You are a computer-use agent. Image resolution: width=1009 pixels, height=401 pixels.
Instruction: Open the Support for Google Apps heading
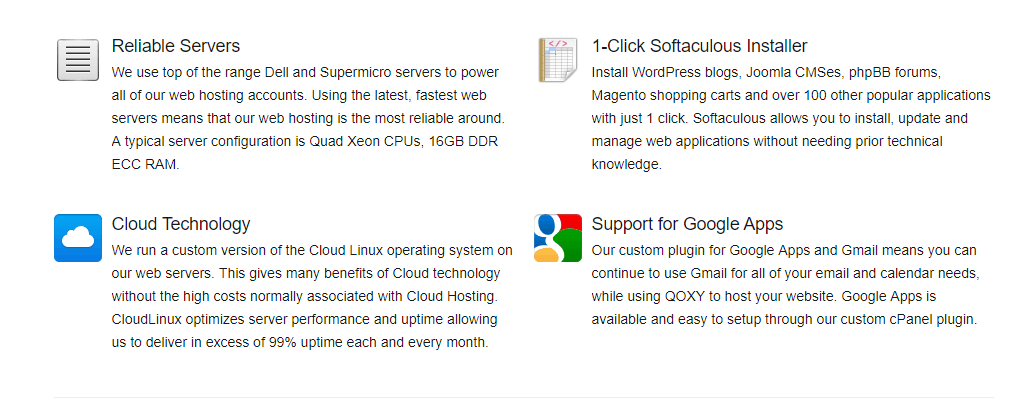(687, 224)
